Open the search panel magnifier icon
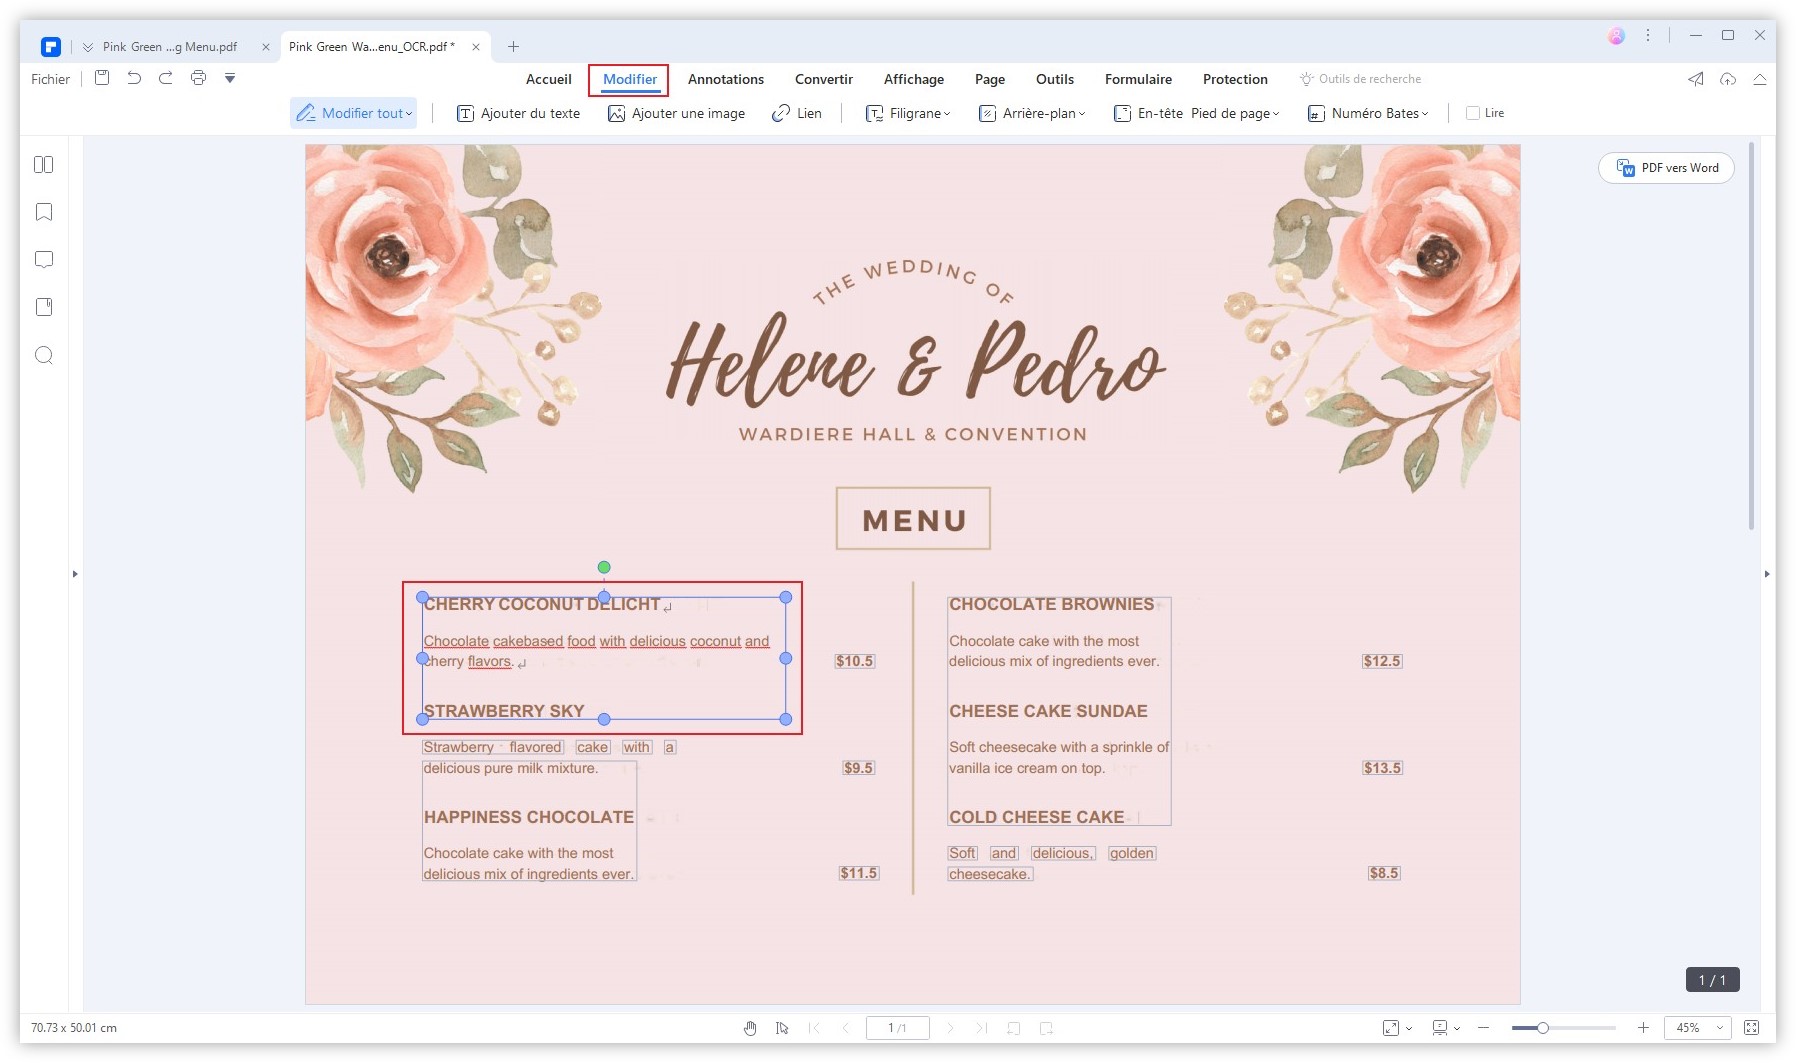 point(44,356)
